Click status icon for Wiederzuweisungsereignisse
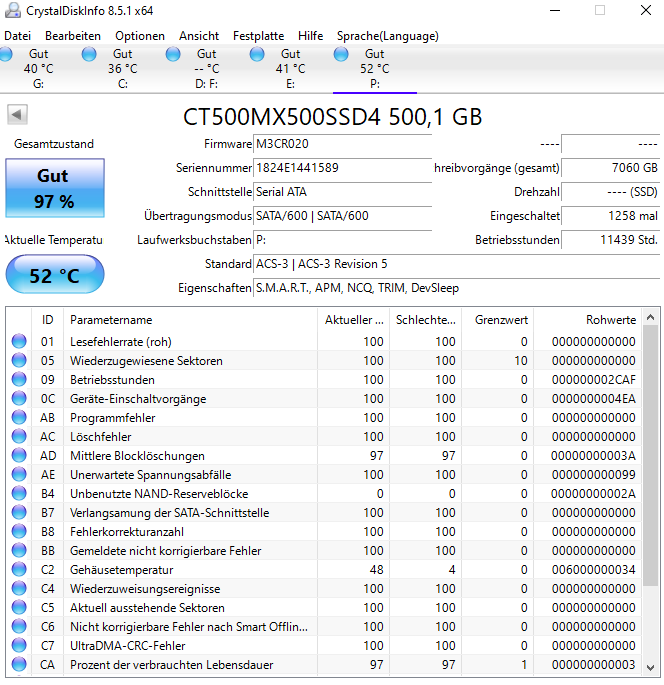Image resolution: width=664 pixels, height=685 pixels. [x=19, y=588]
